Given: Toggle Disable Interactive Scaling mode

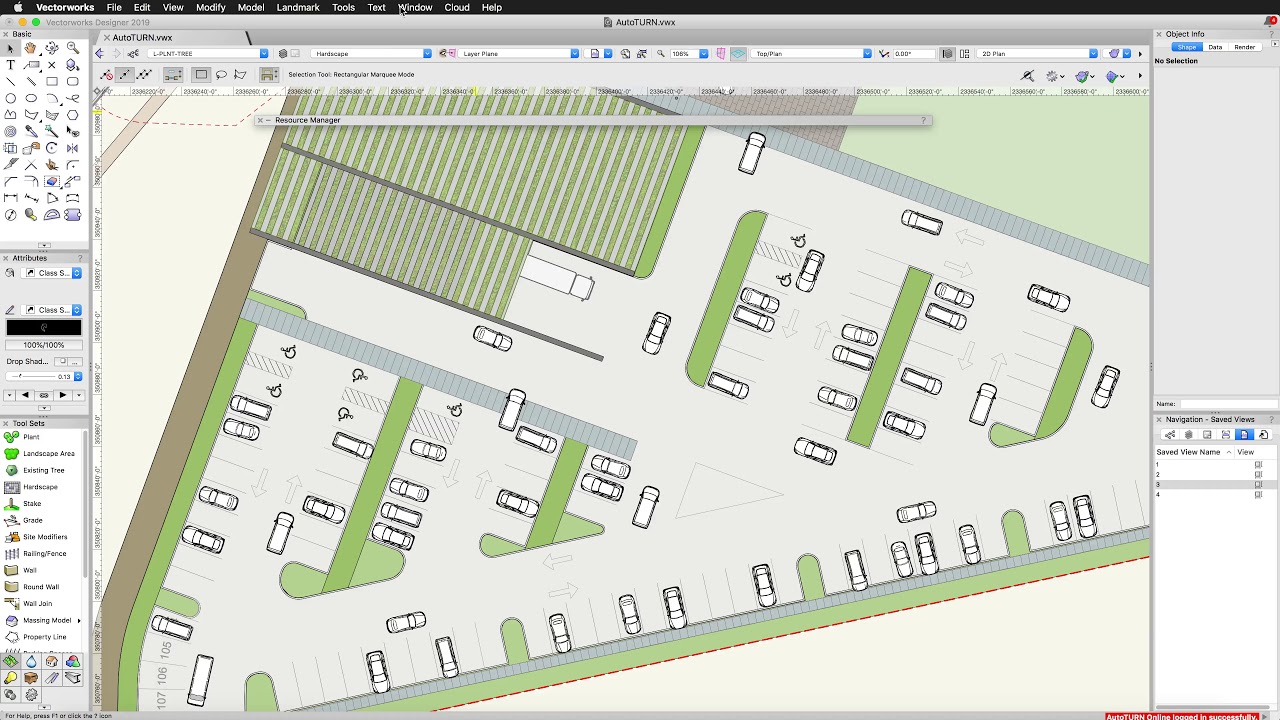Looking at the screenshot, I should pyautogui.click(x=107, y=74).
